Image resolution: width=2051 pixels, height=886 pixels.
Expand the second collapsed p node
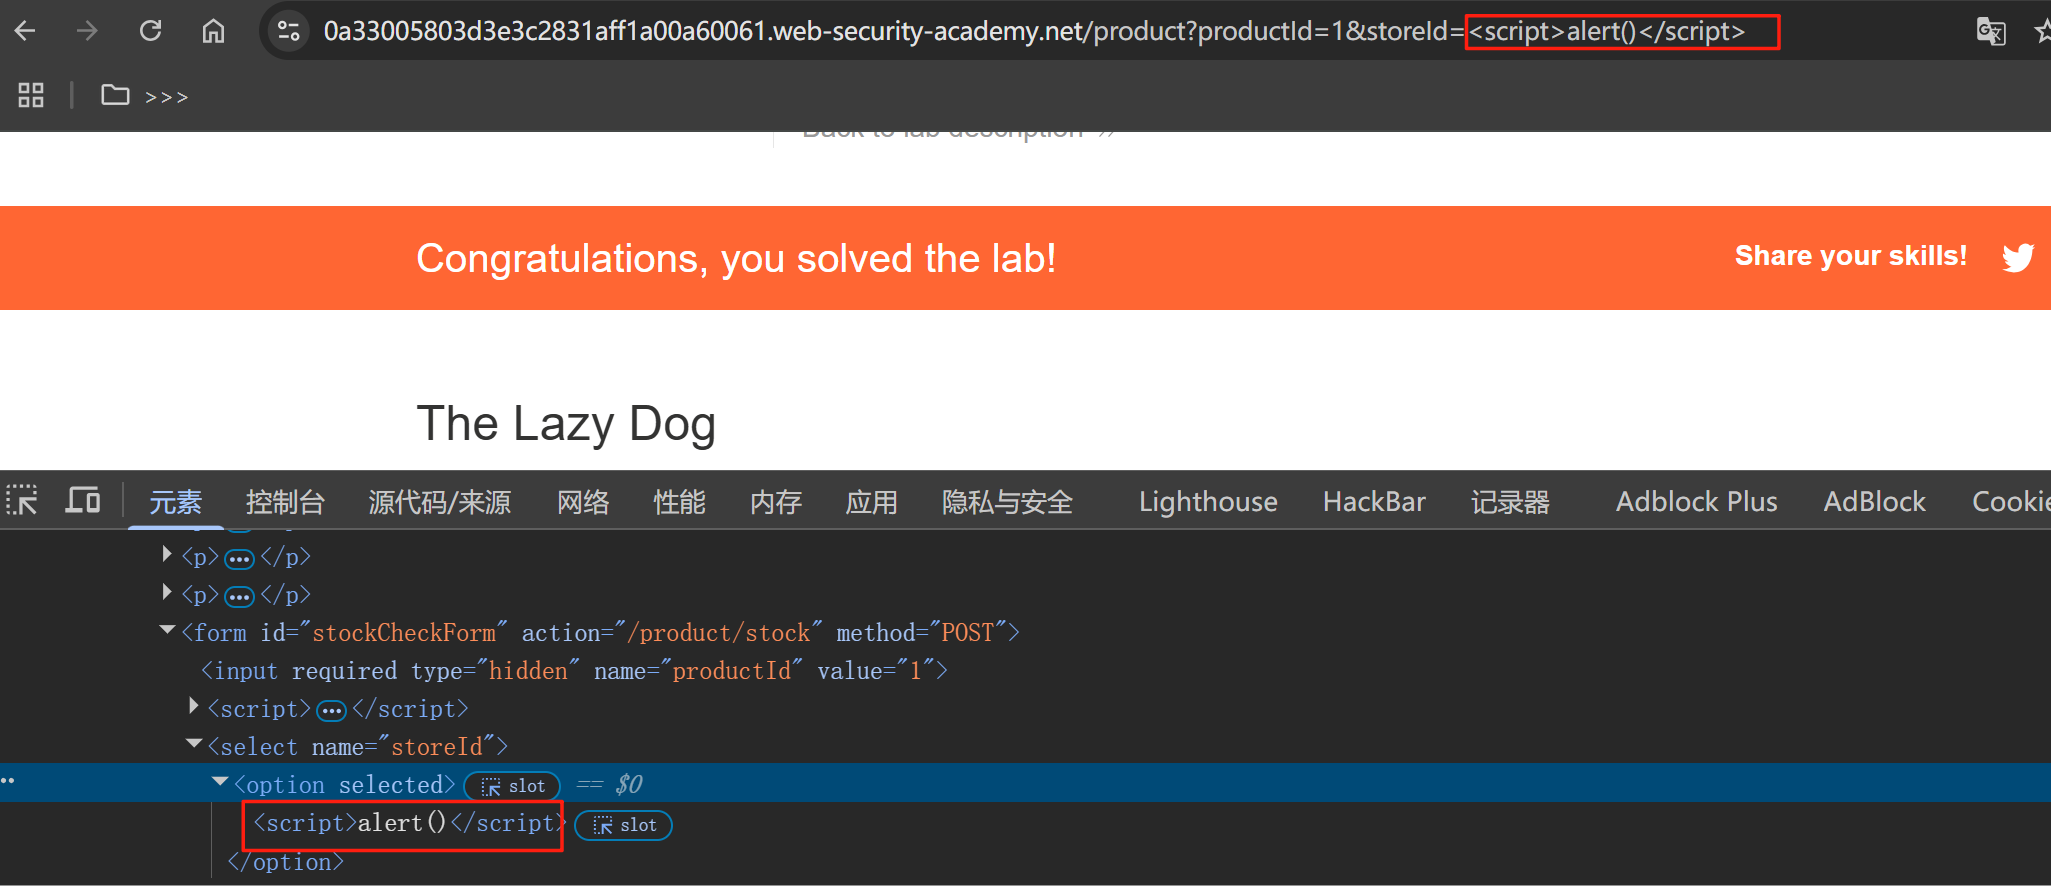167,592
